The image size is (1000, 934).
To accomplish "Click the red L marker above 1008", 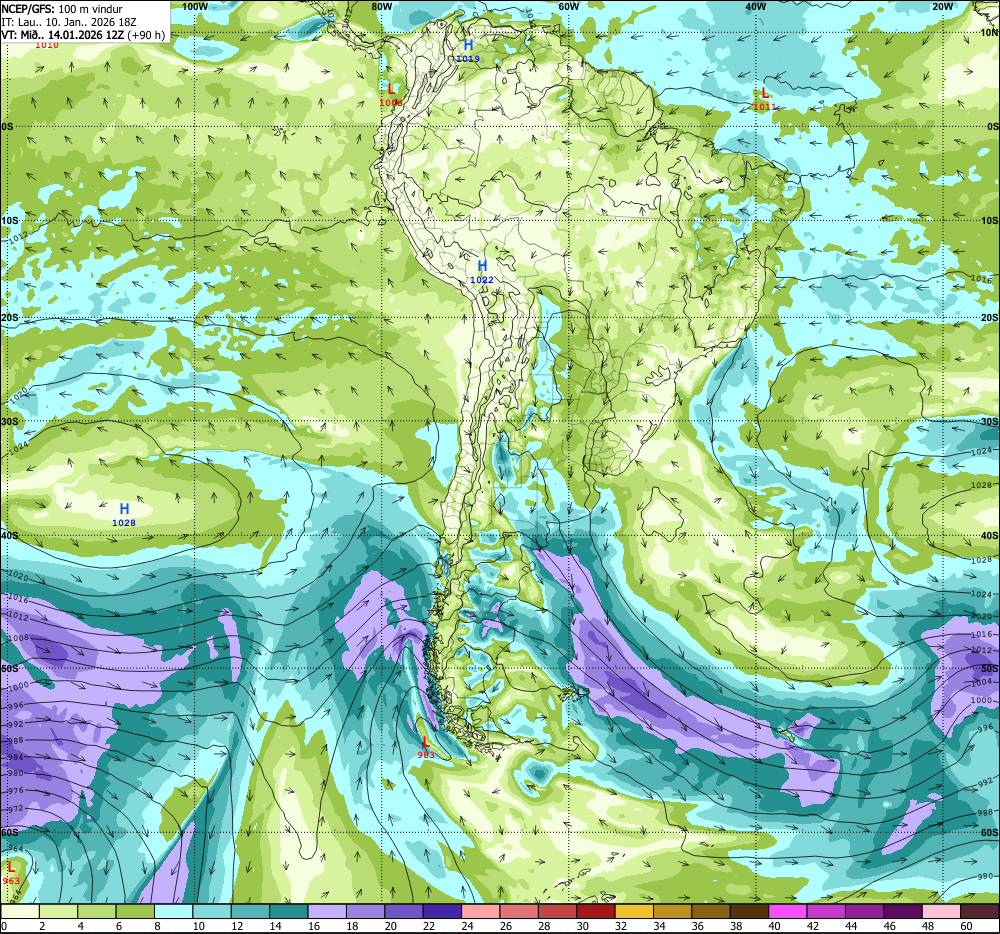I will 391,89.
